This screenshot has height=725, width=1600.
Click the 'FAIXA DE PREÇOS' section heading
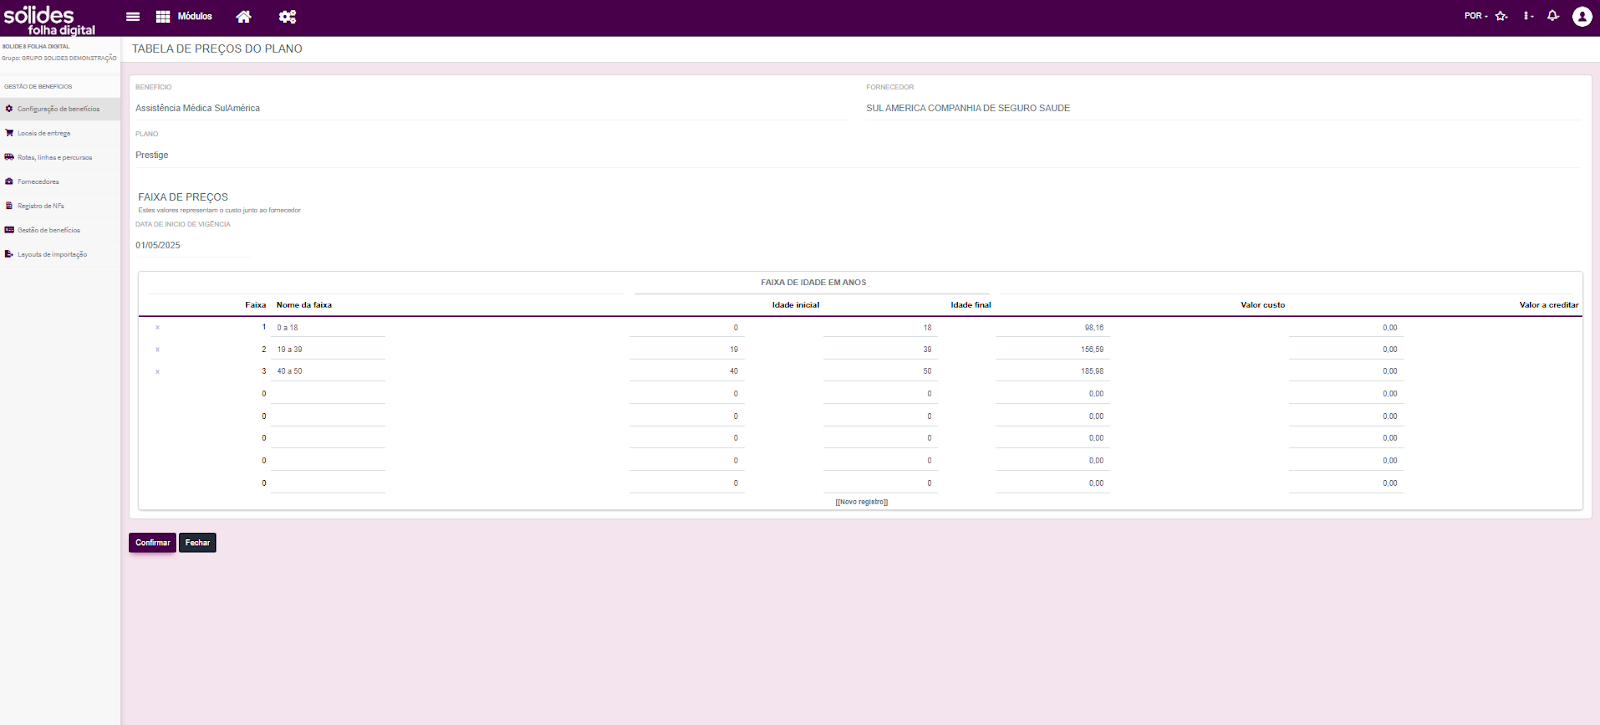(x=183, y=197)
